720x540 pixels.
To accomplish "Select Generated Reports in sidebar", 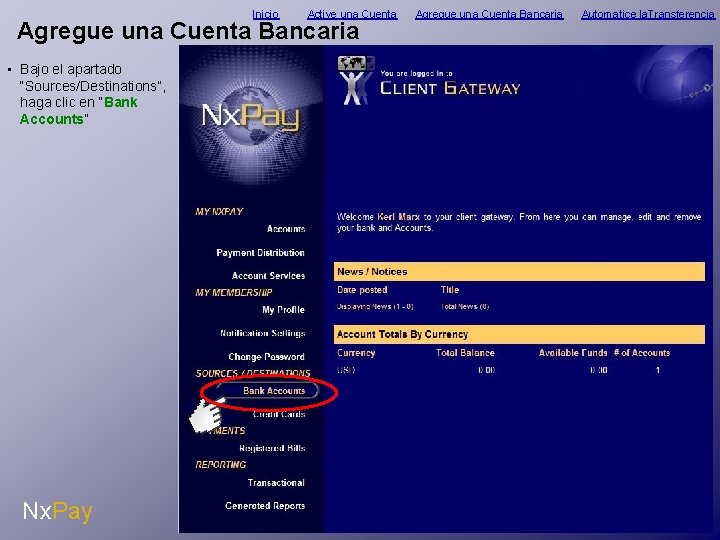I will coord(265,506).
